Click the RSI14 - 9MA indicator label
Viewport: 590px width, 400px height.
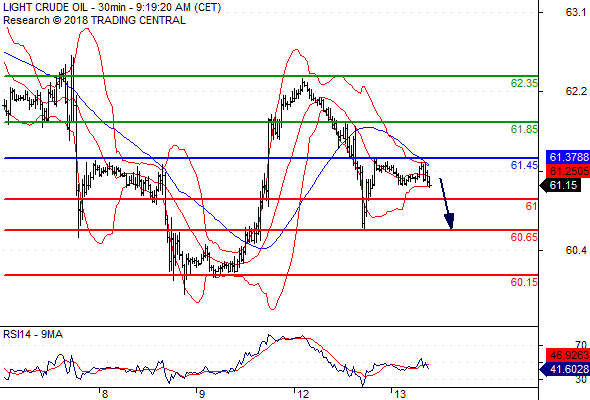(33, 334)
